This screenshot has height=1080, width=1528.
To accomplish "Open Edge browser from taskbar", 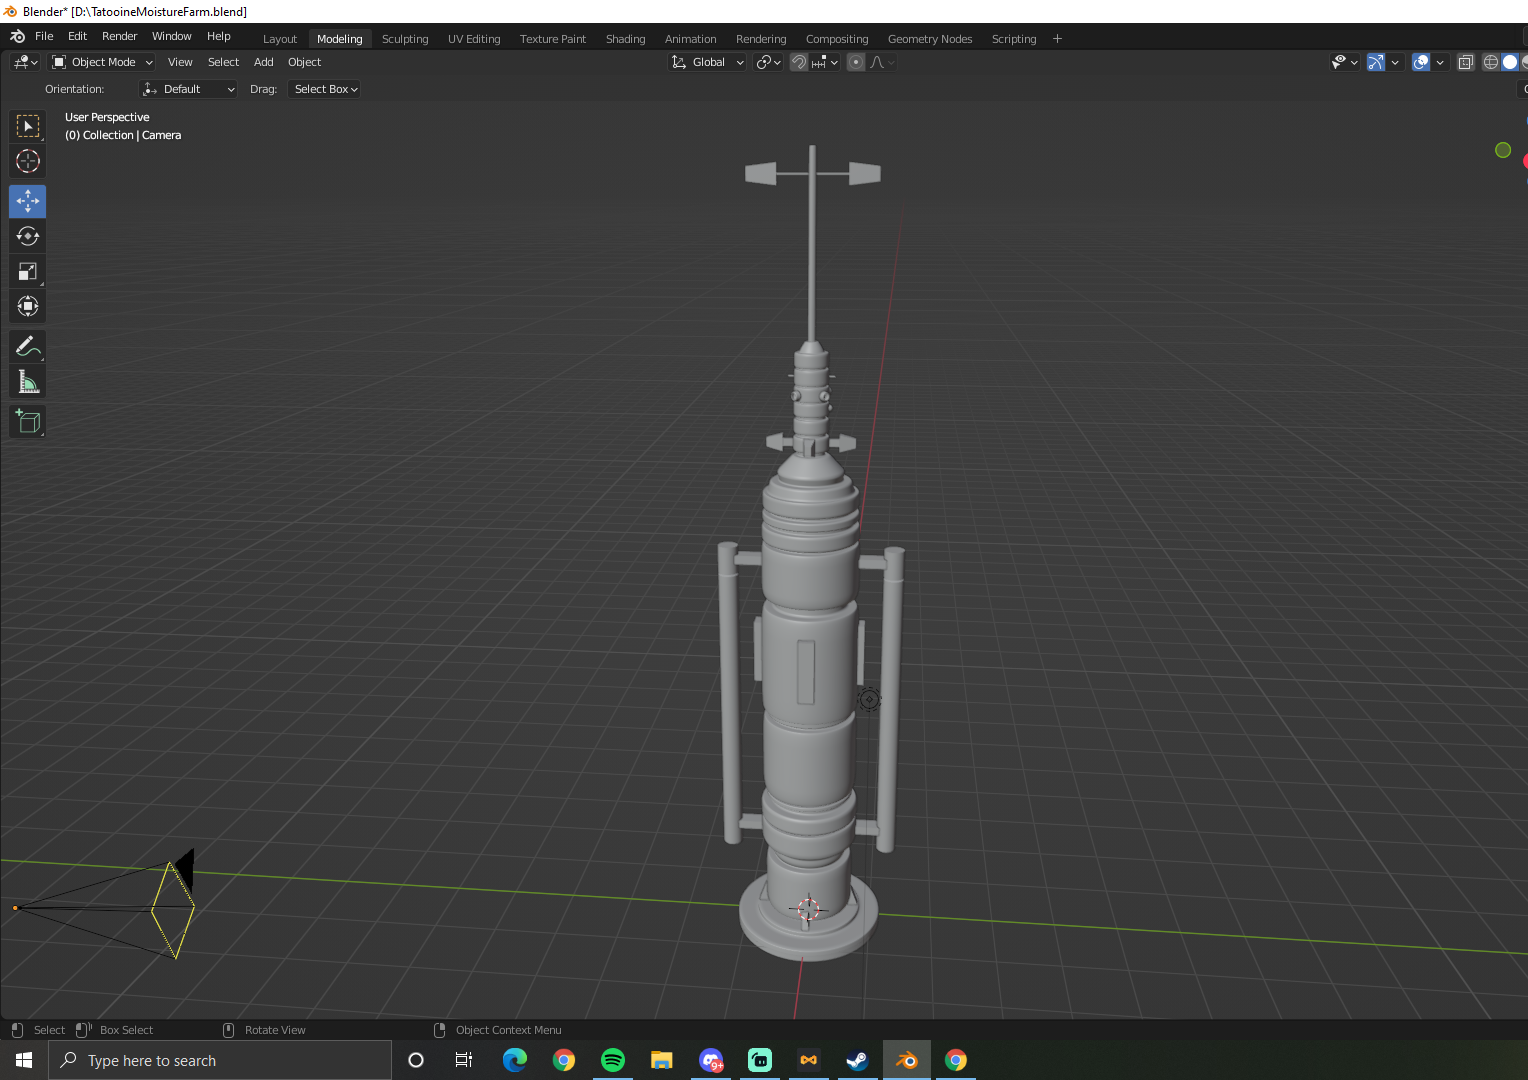I will point(515,1060).
